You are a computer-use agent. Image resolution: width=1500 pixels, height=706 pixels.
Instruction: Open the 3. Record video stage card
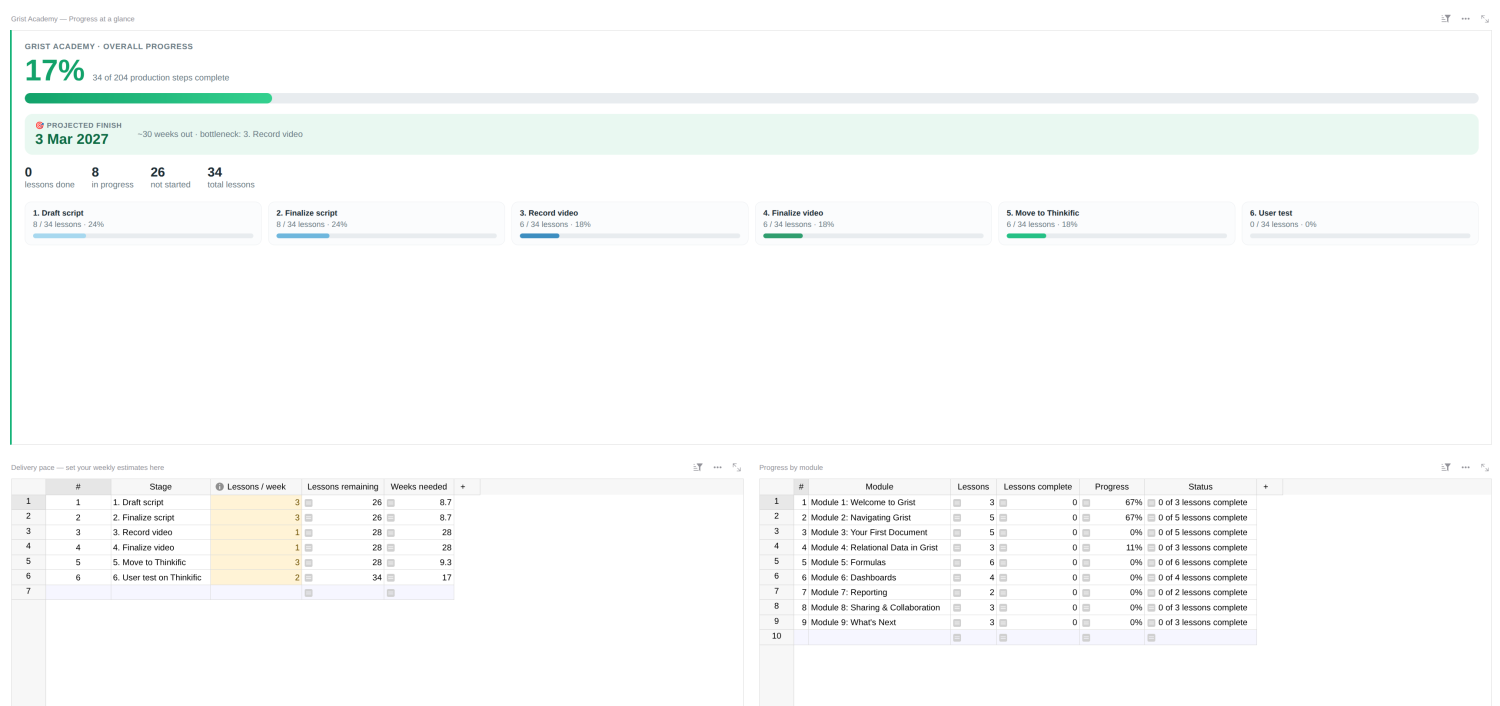[630, 224]
